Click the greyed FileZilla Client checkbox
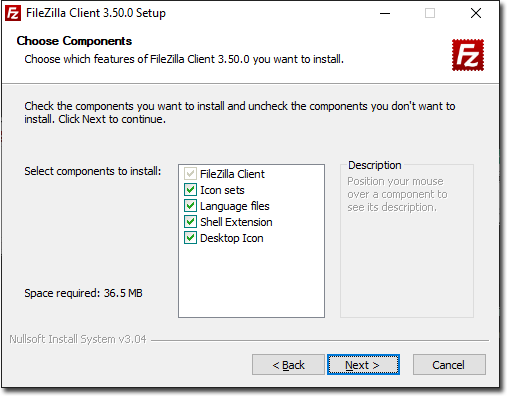This screenshot has height=396, width=507. tap(190, 174)
